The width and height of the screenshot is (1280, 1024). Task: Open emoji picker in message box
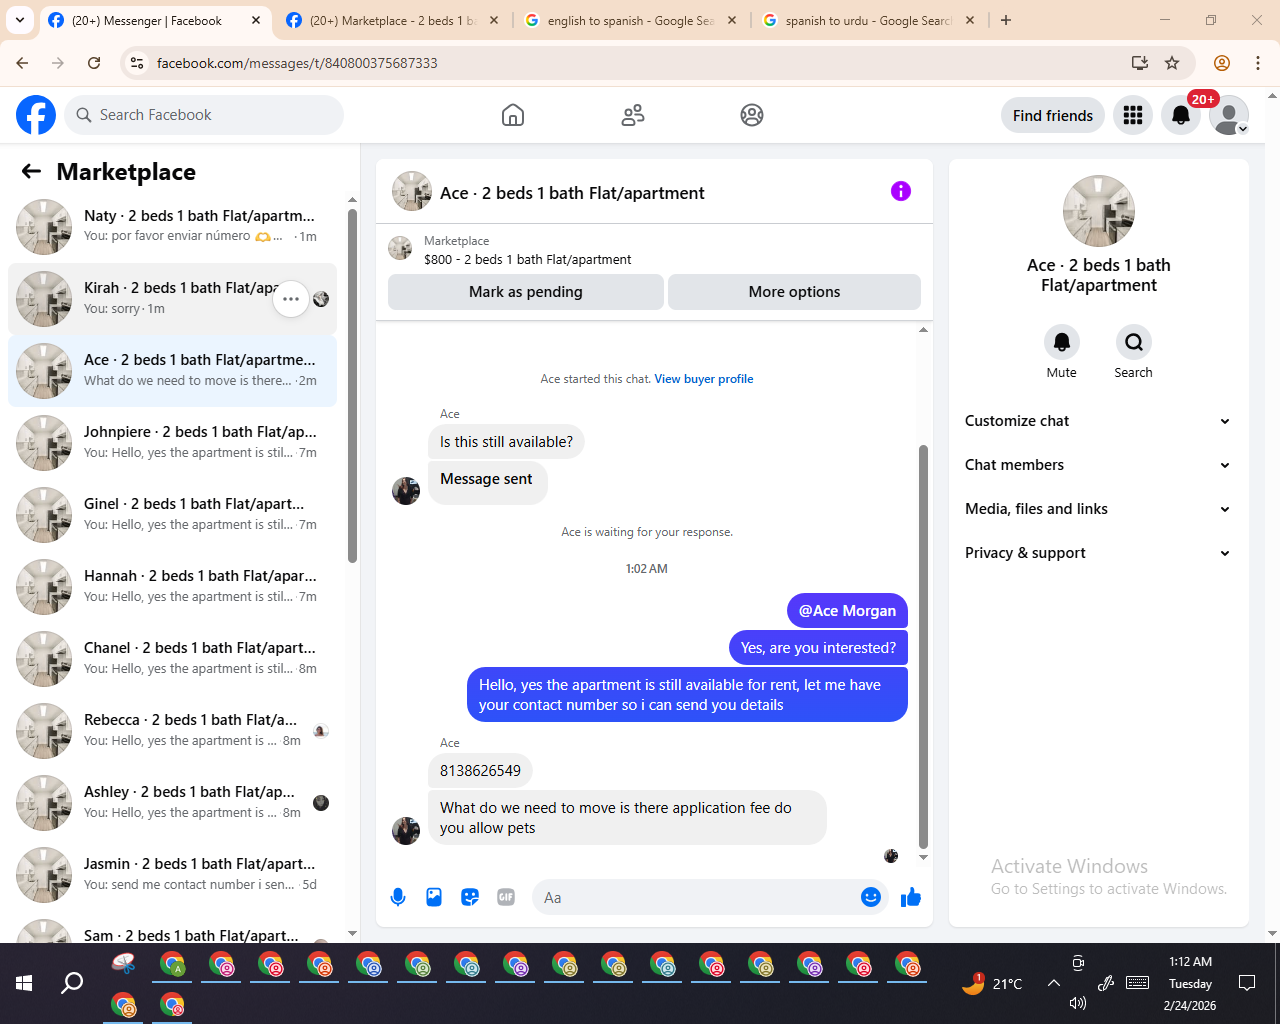[871, 897]
